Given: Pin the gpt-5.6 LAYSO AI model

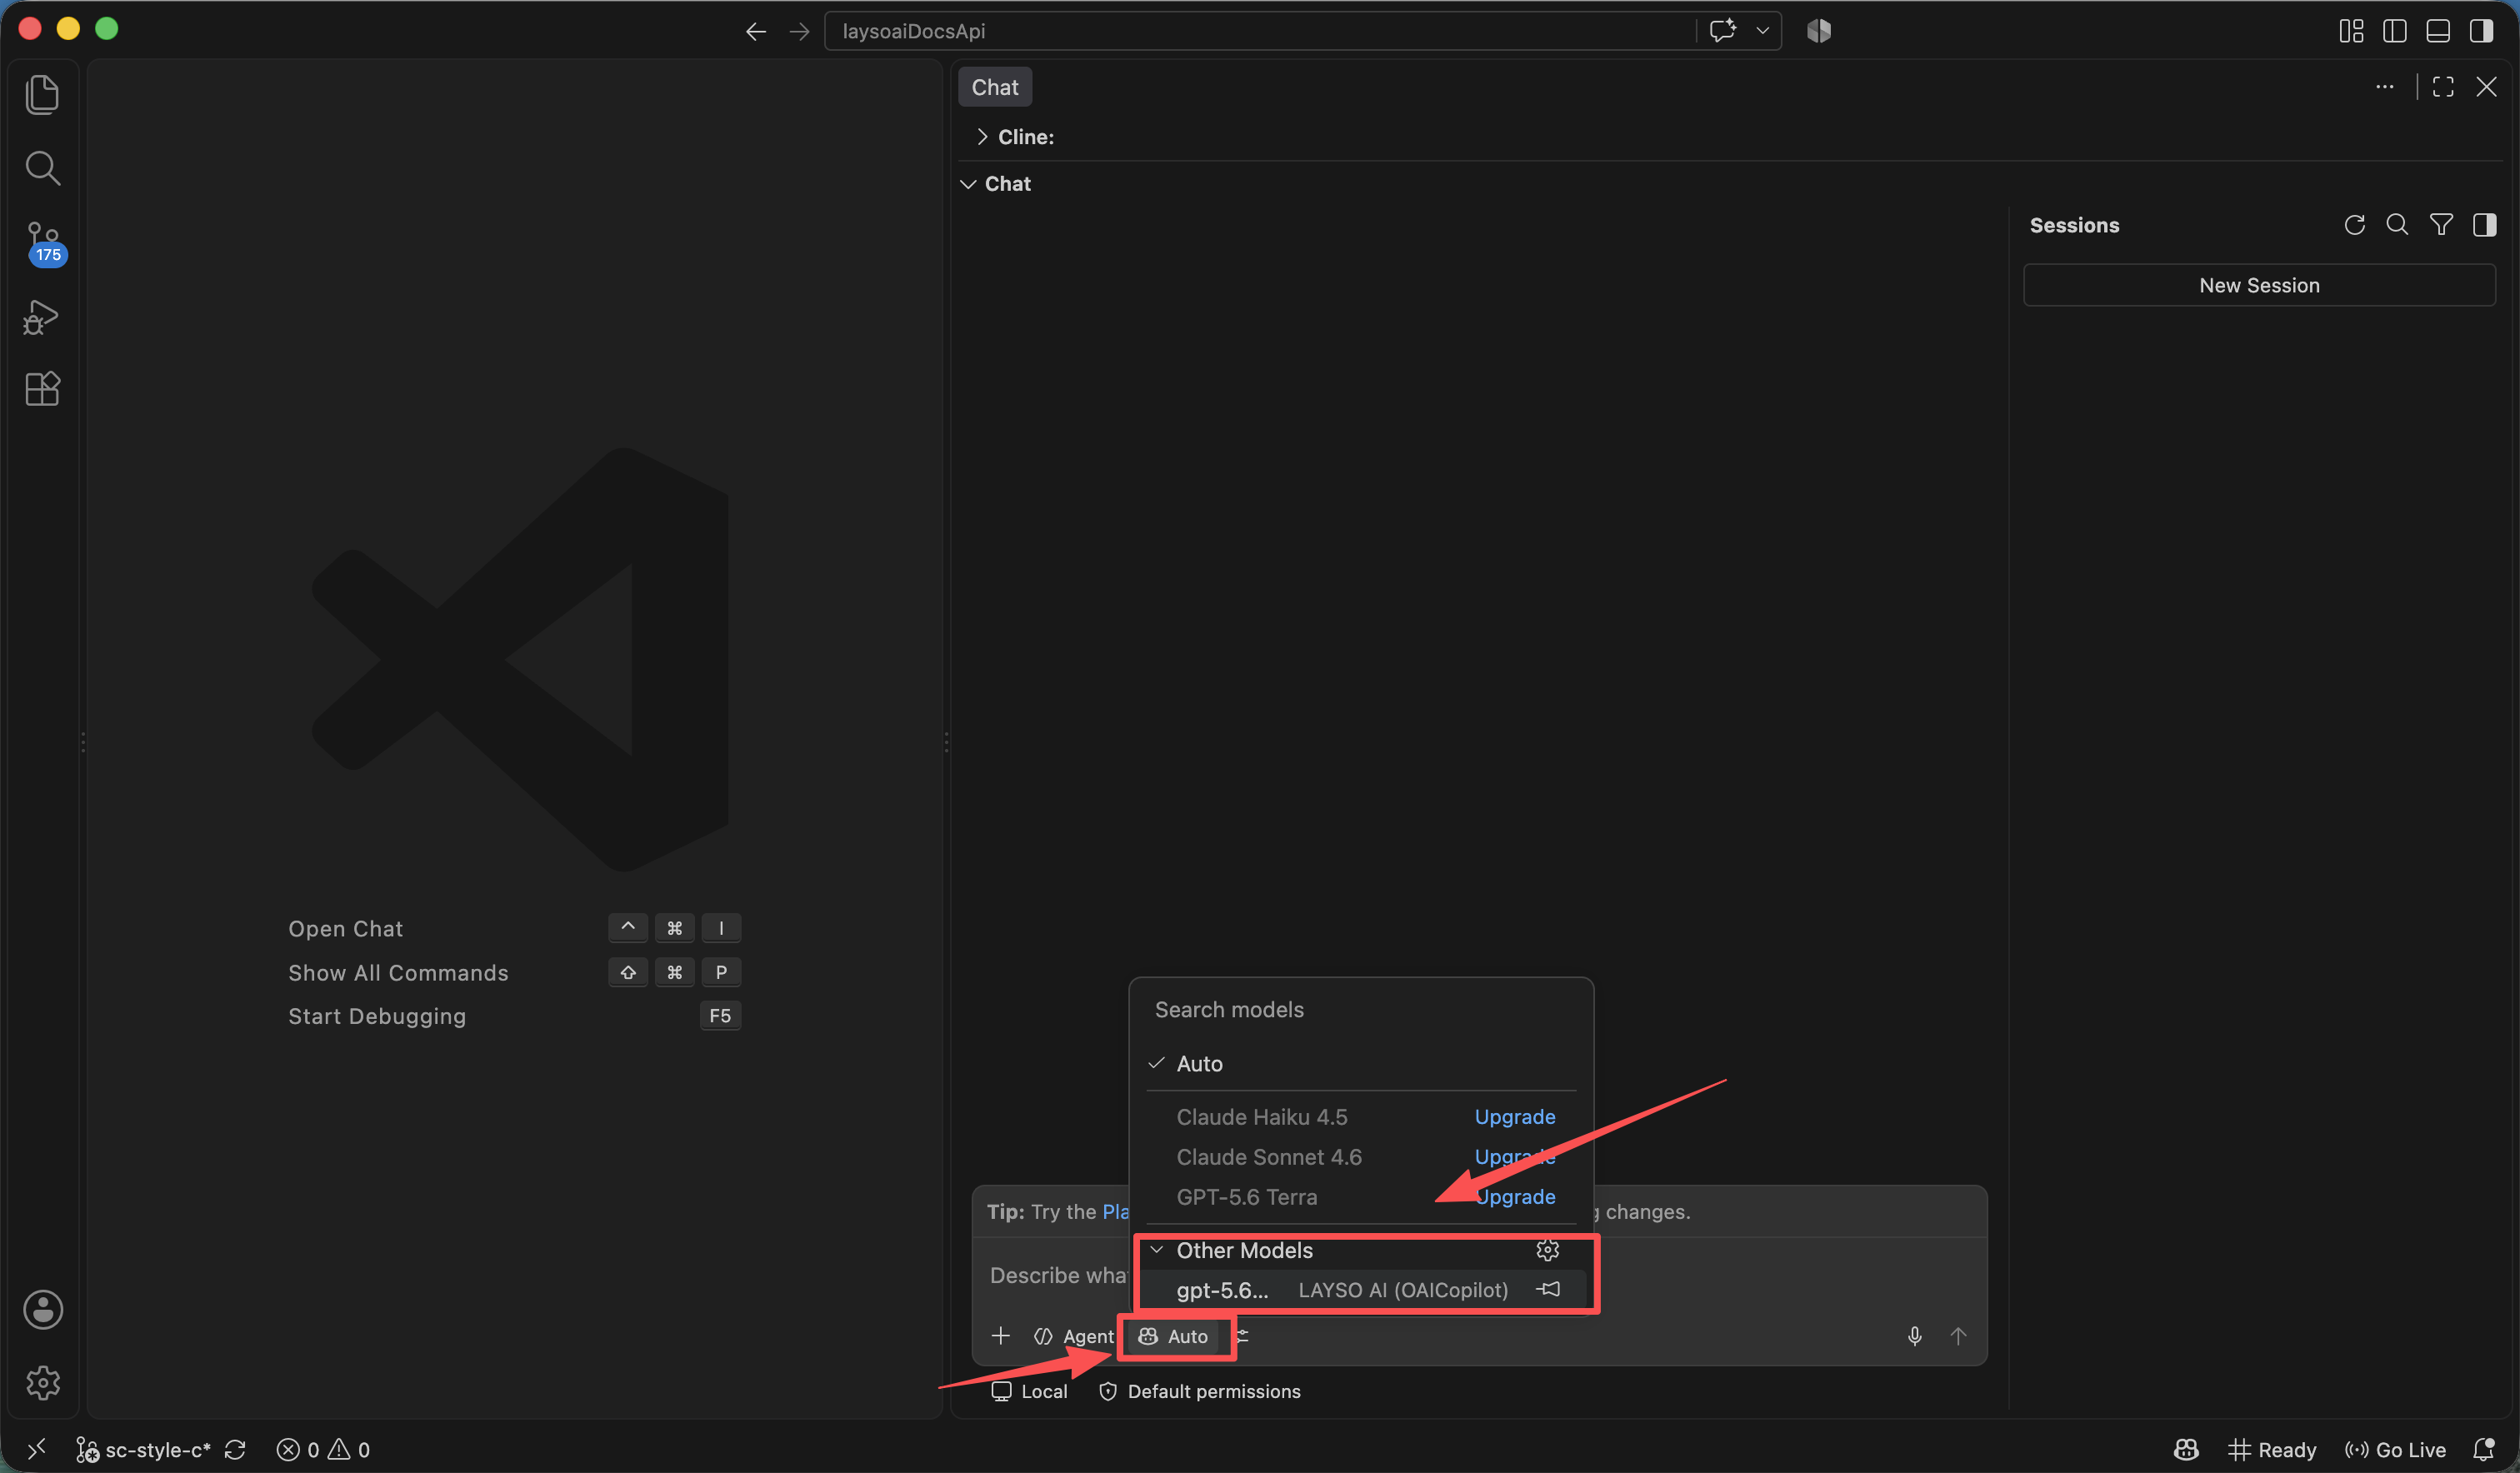Looking at the screenshot, I should 1548,1289.
